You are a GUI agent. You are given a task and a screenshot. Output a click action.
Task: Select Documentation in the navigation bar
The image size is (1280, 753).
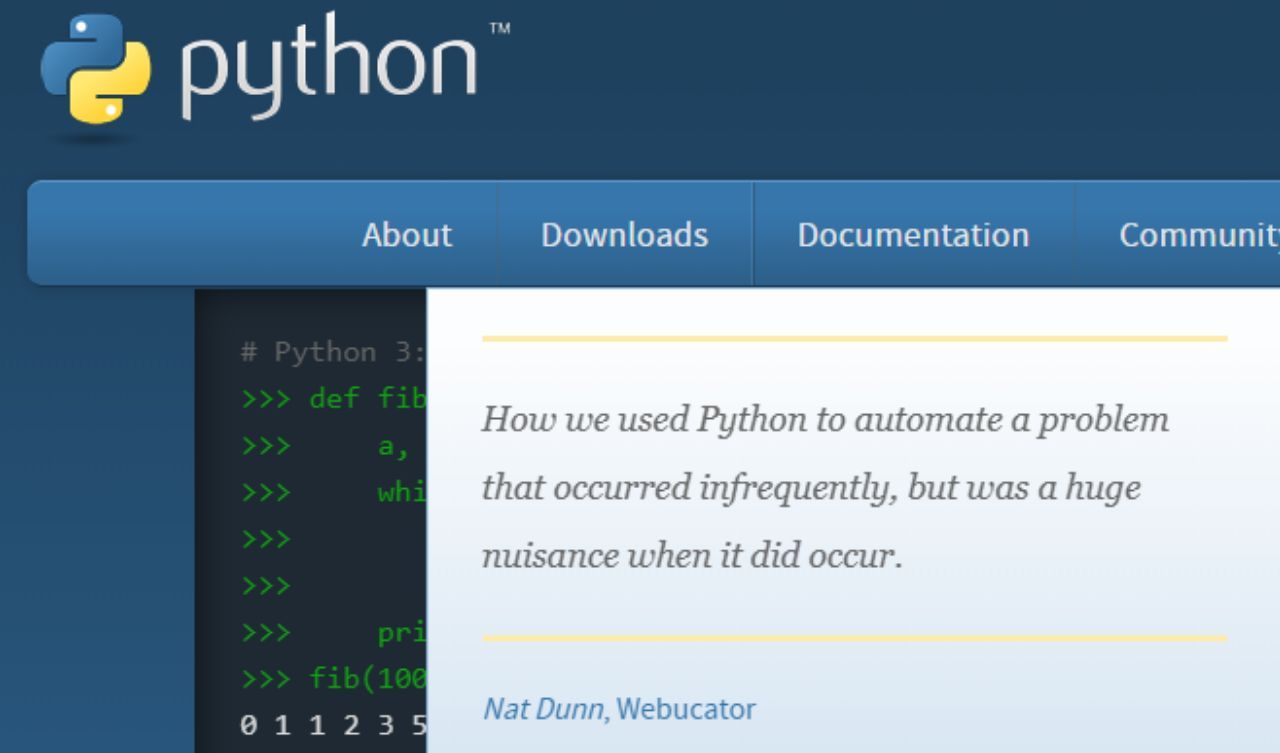pos(913,235)
